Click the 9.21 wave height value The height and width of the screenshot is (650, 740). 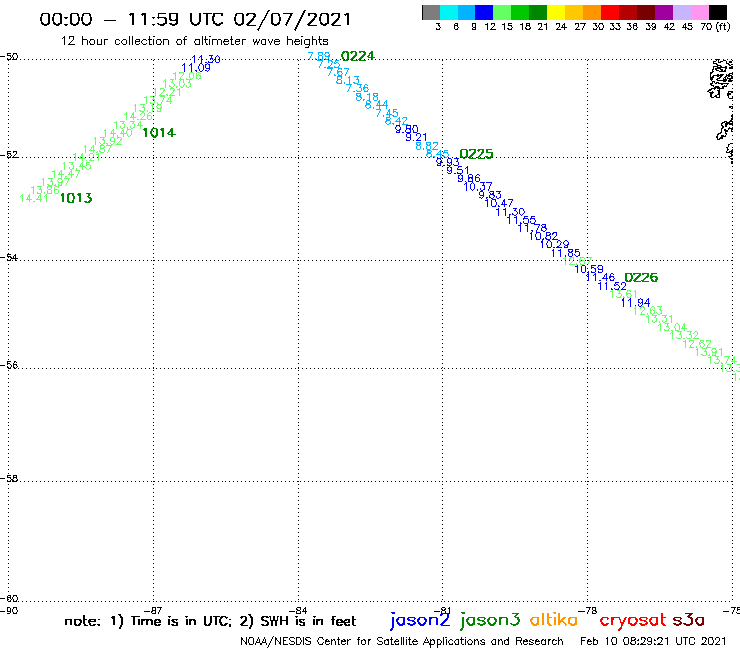tap(416, 137)
